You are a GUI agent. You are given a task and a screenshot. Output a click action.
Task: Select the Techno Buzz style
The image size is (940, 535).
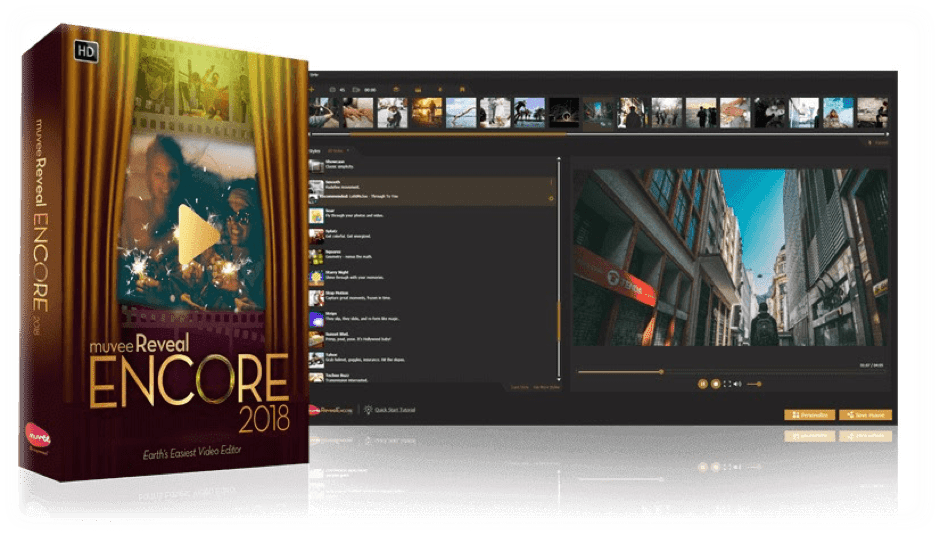(x=432, y=377)
